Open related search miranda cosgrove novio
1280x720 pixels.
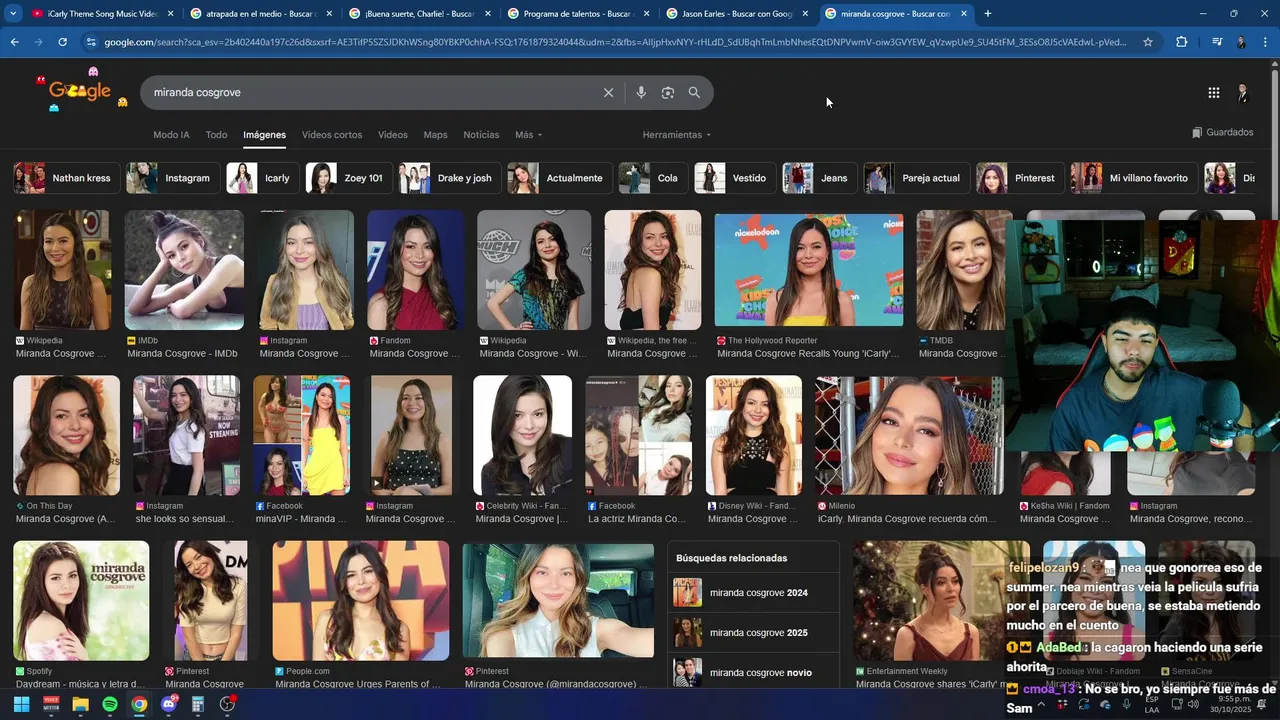(x=753, y=672)
